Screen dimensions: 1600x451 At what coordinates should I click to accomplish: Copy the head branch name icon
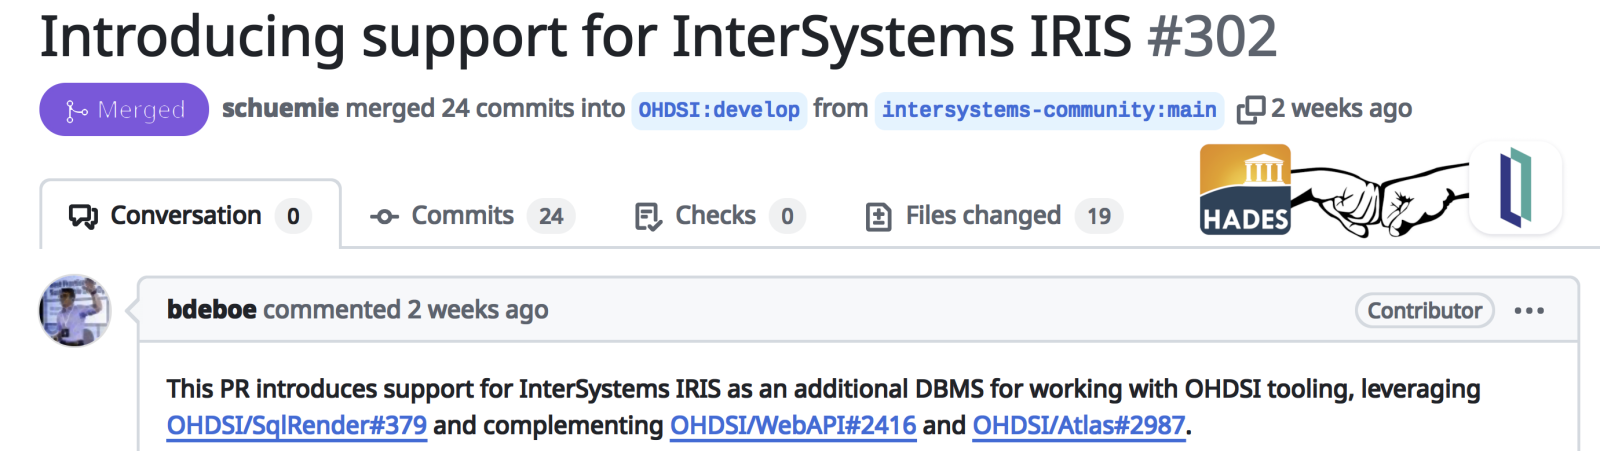(1250, 109)
